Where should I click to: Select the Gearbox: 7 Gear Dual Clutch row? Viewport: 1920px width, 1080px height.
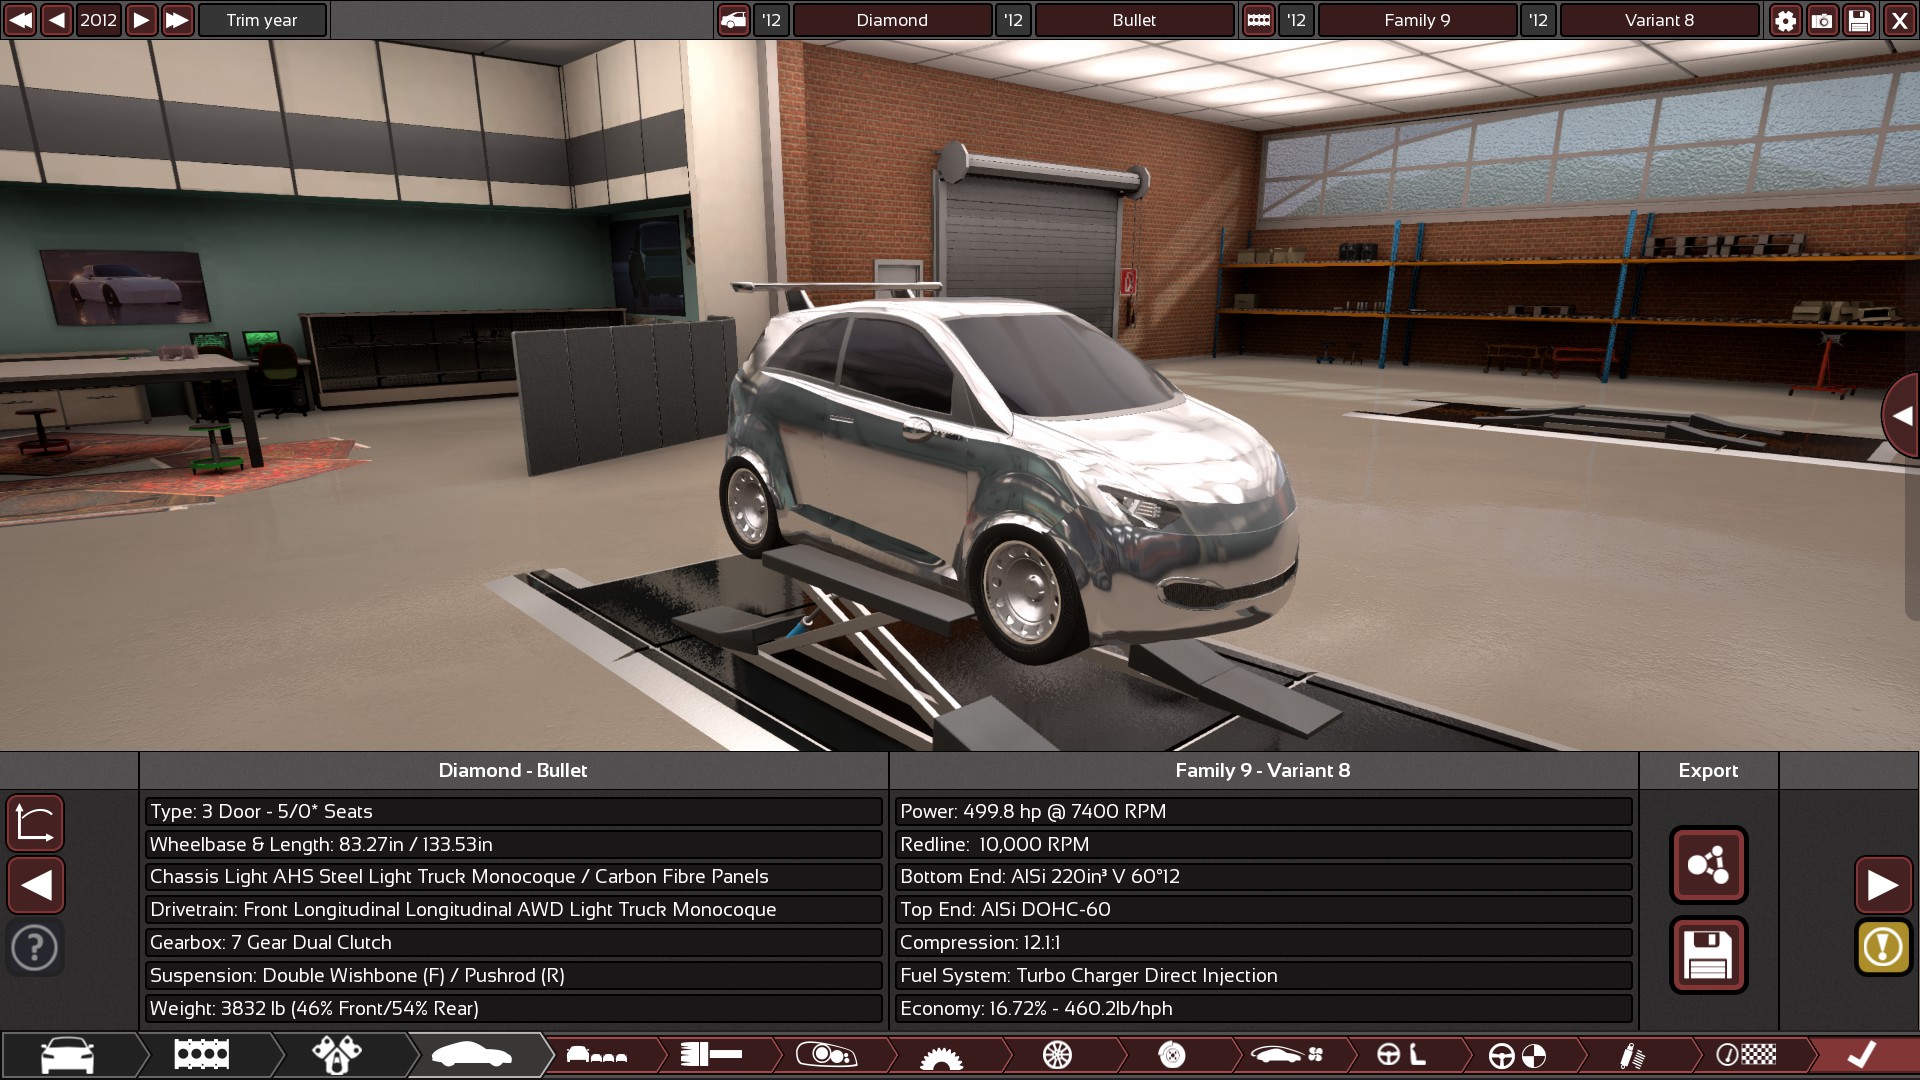tap(513, 943)
